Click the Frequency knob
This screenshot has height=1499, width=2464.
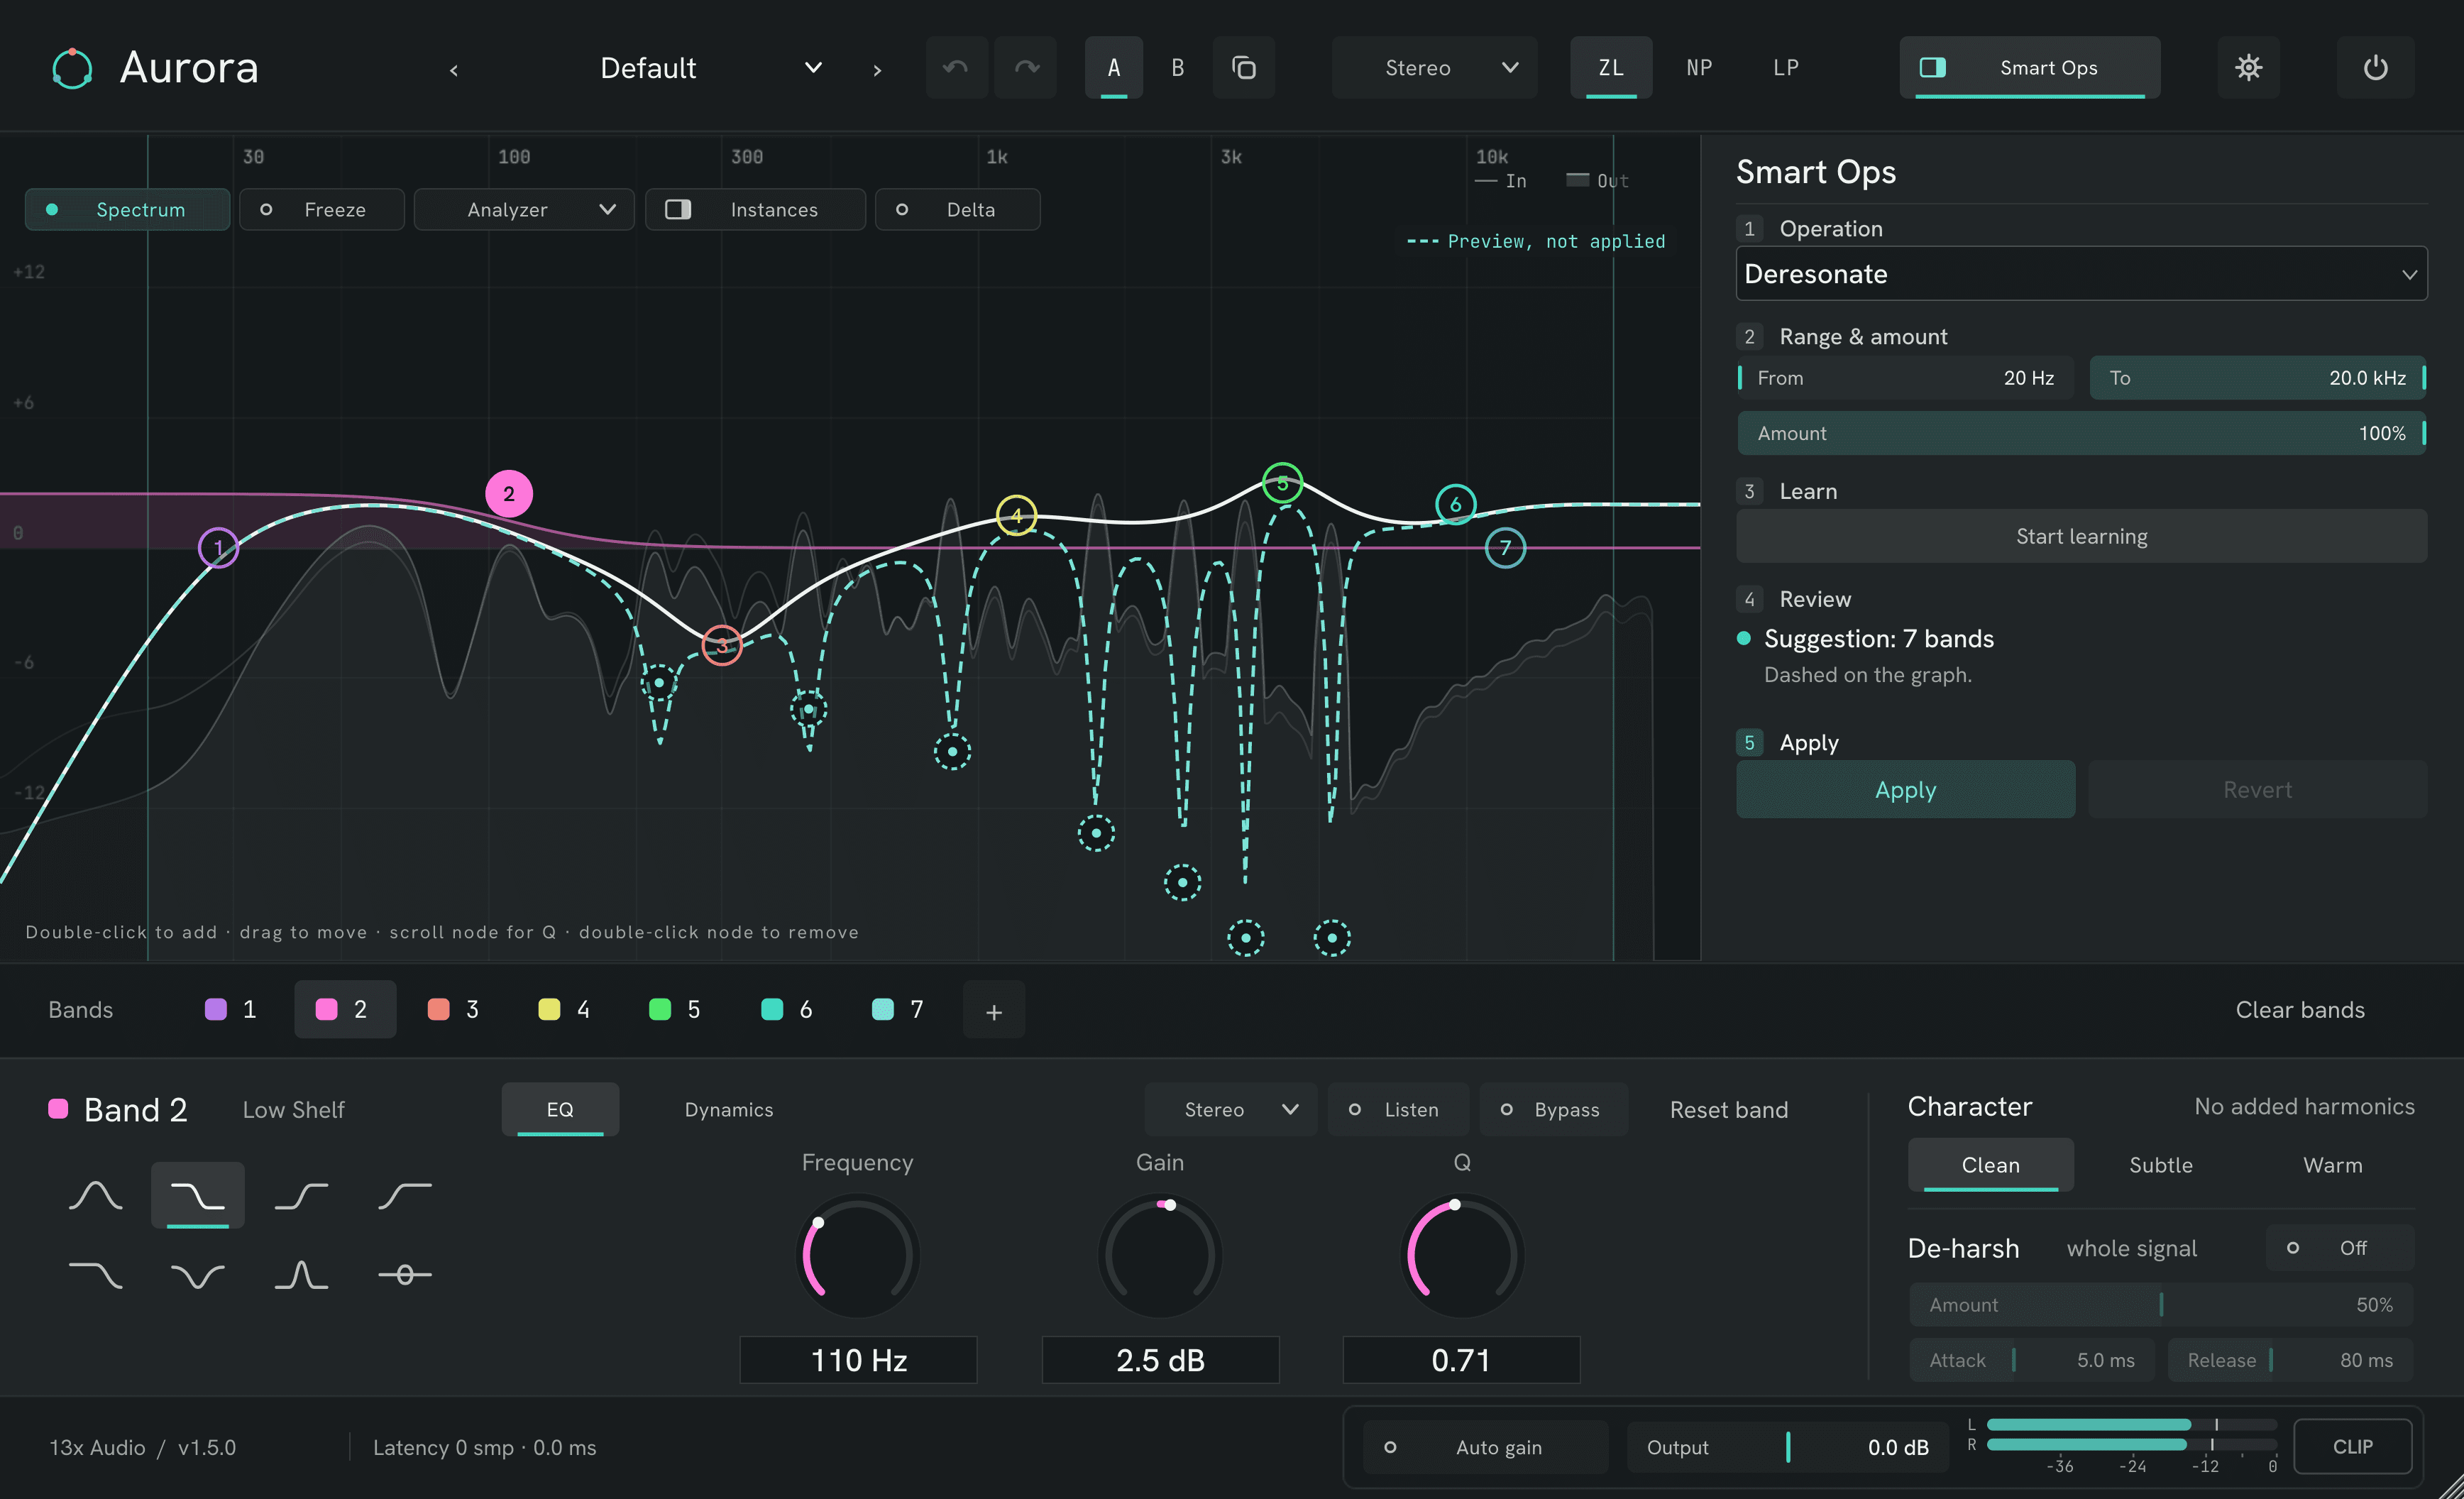(x=858, y=1256)
